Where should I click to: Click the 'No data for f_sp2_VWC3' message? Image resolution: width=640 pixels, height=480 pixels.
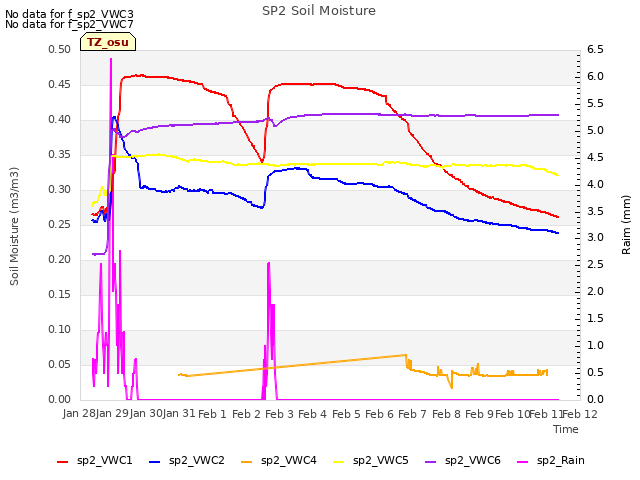pyautogui.click(x=69, y=14)
